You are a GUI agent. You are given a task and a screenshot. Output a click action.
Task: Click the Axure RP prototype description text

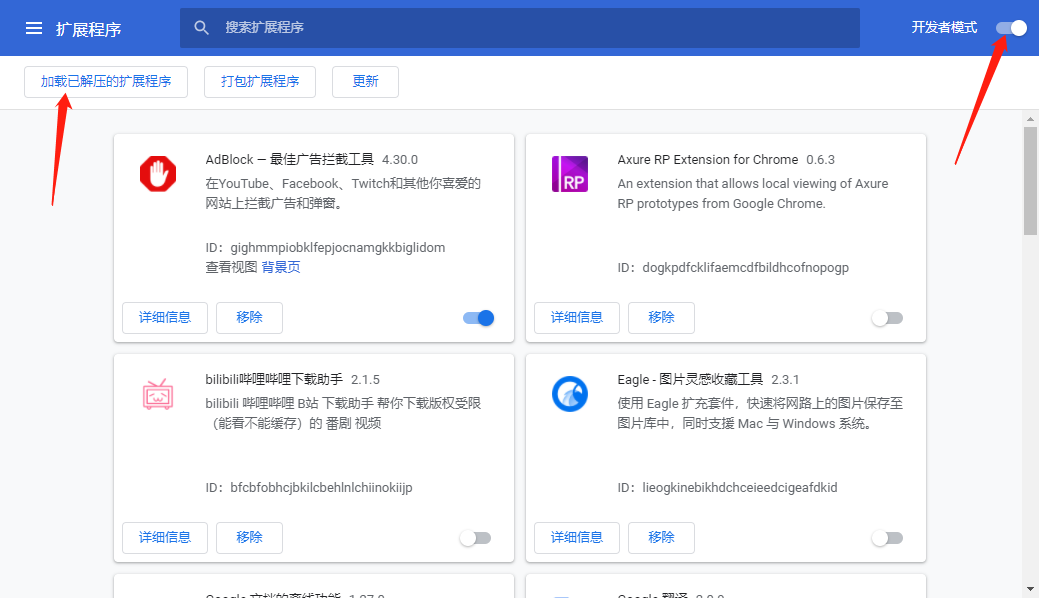[753, 194]
